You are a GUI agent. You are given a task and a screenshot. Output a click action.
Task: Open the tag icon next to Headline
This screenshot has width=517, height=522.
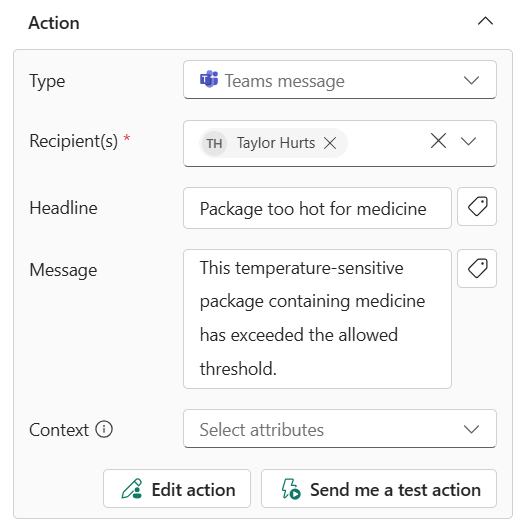point(477,207)
